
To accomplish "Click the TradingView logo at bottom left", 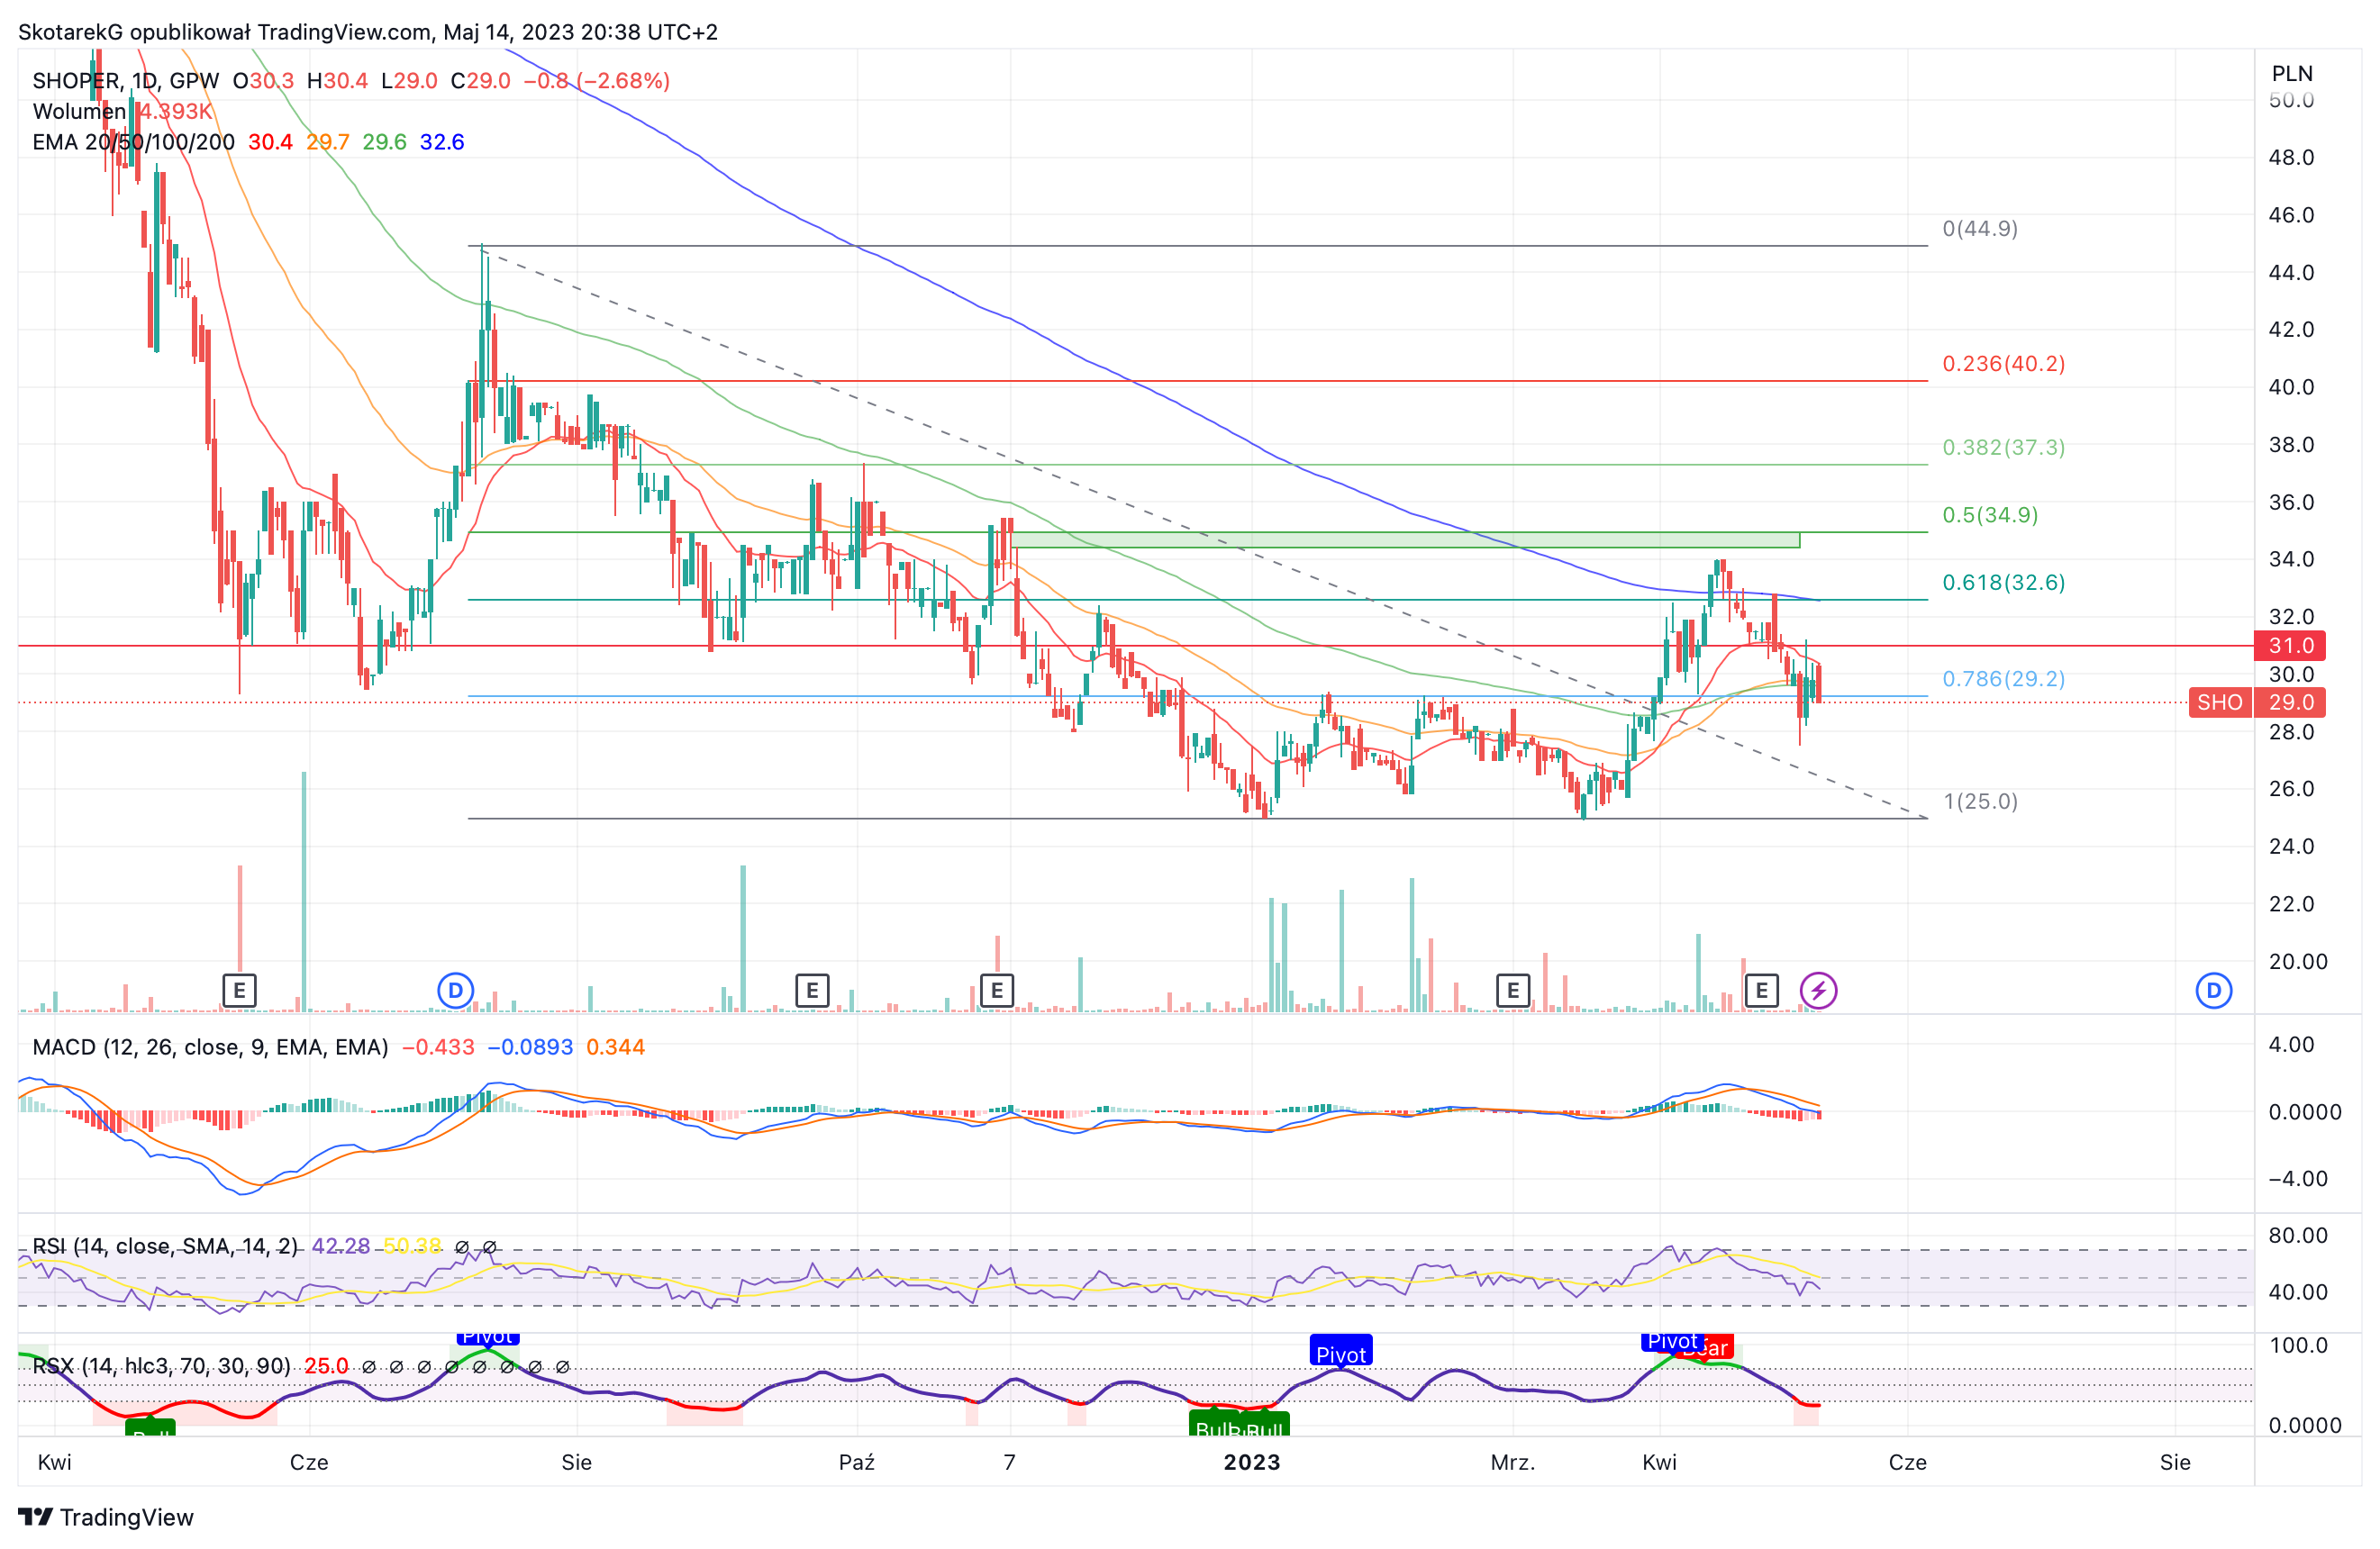I will tap(107, 1517).
